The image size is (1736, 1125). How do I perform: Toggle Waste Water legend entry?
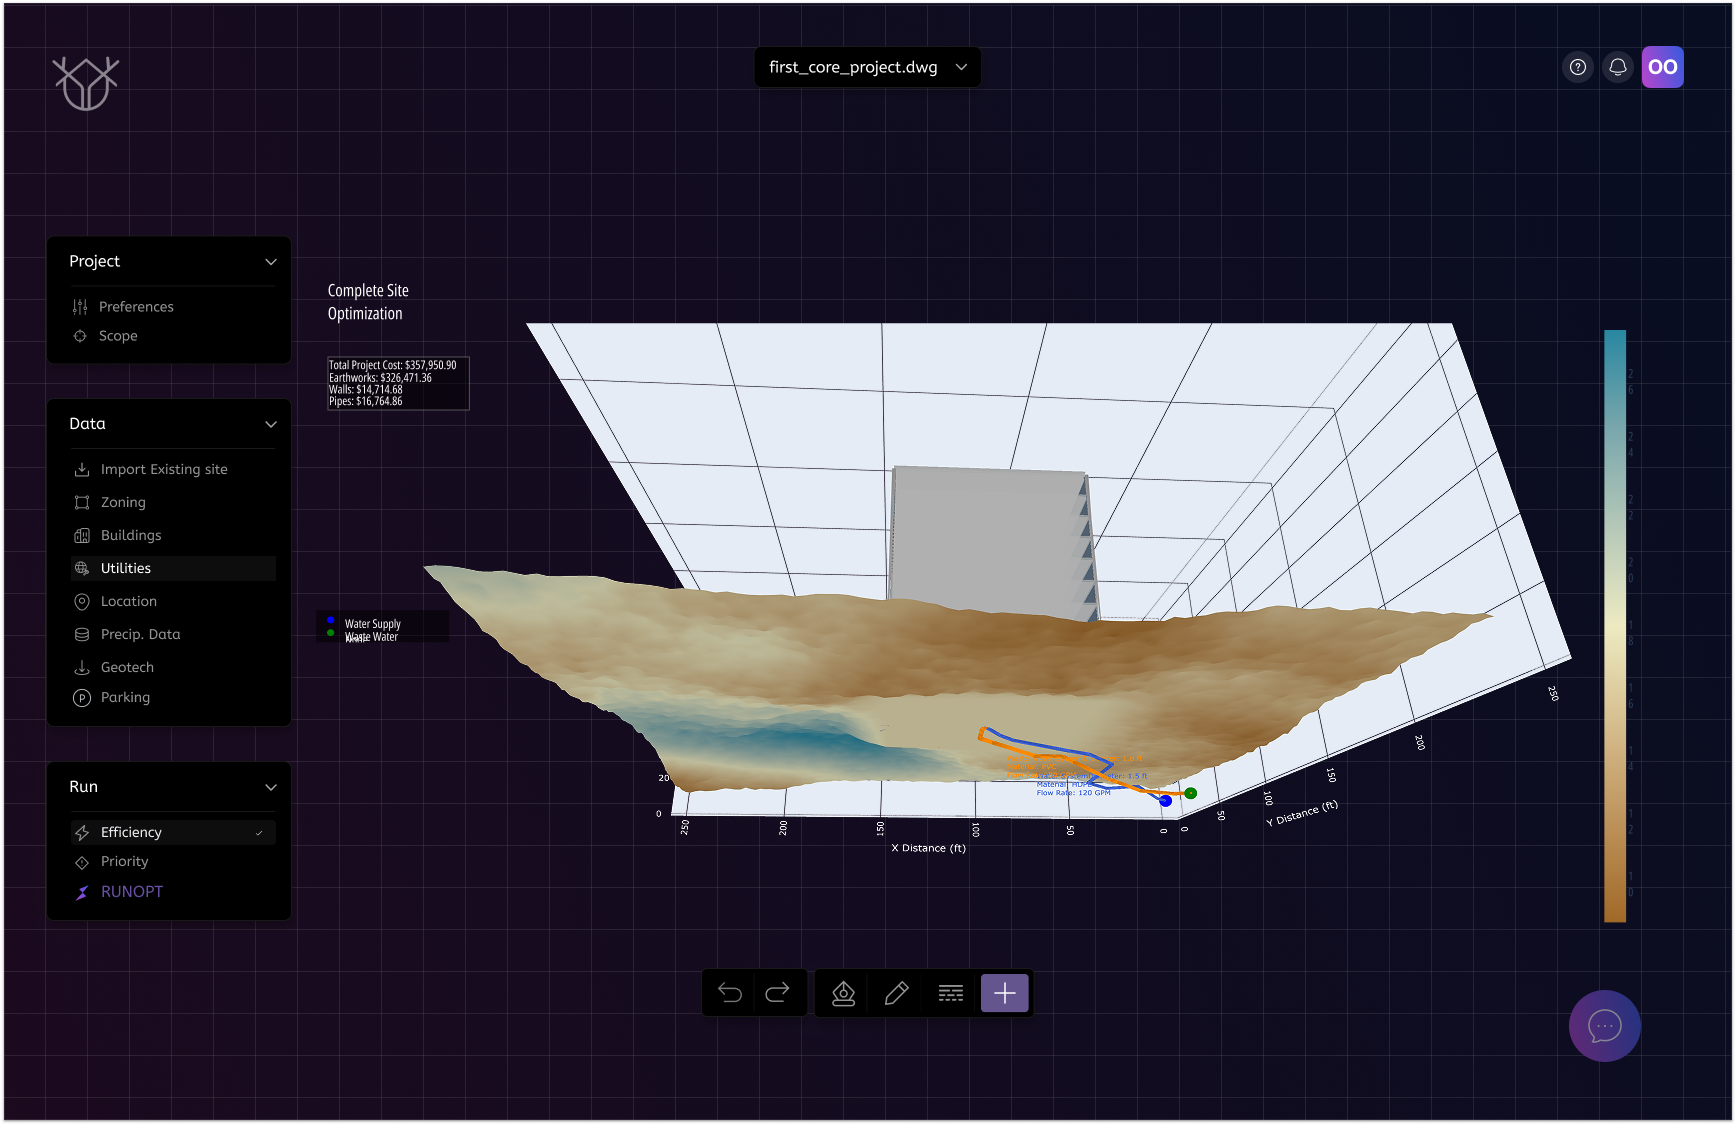[x=372, y=637]
